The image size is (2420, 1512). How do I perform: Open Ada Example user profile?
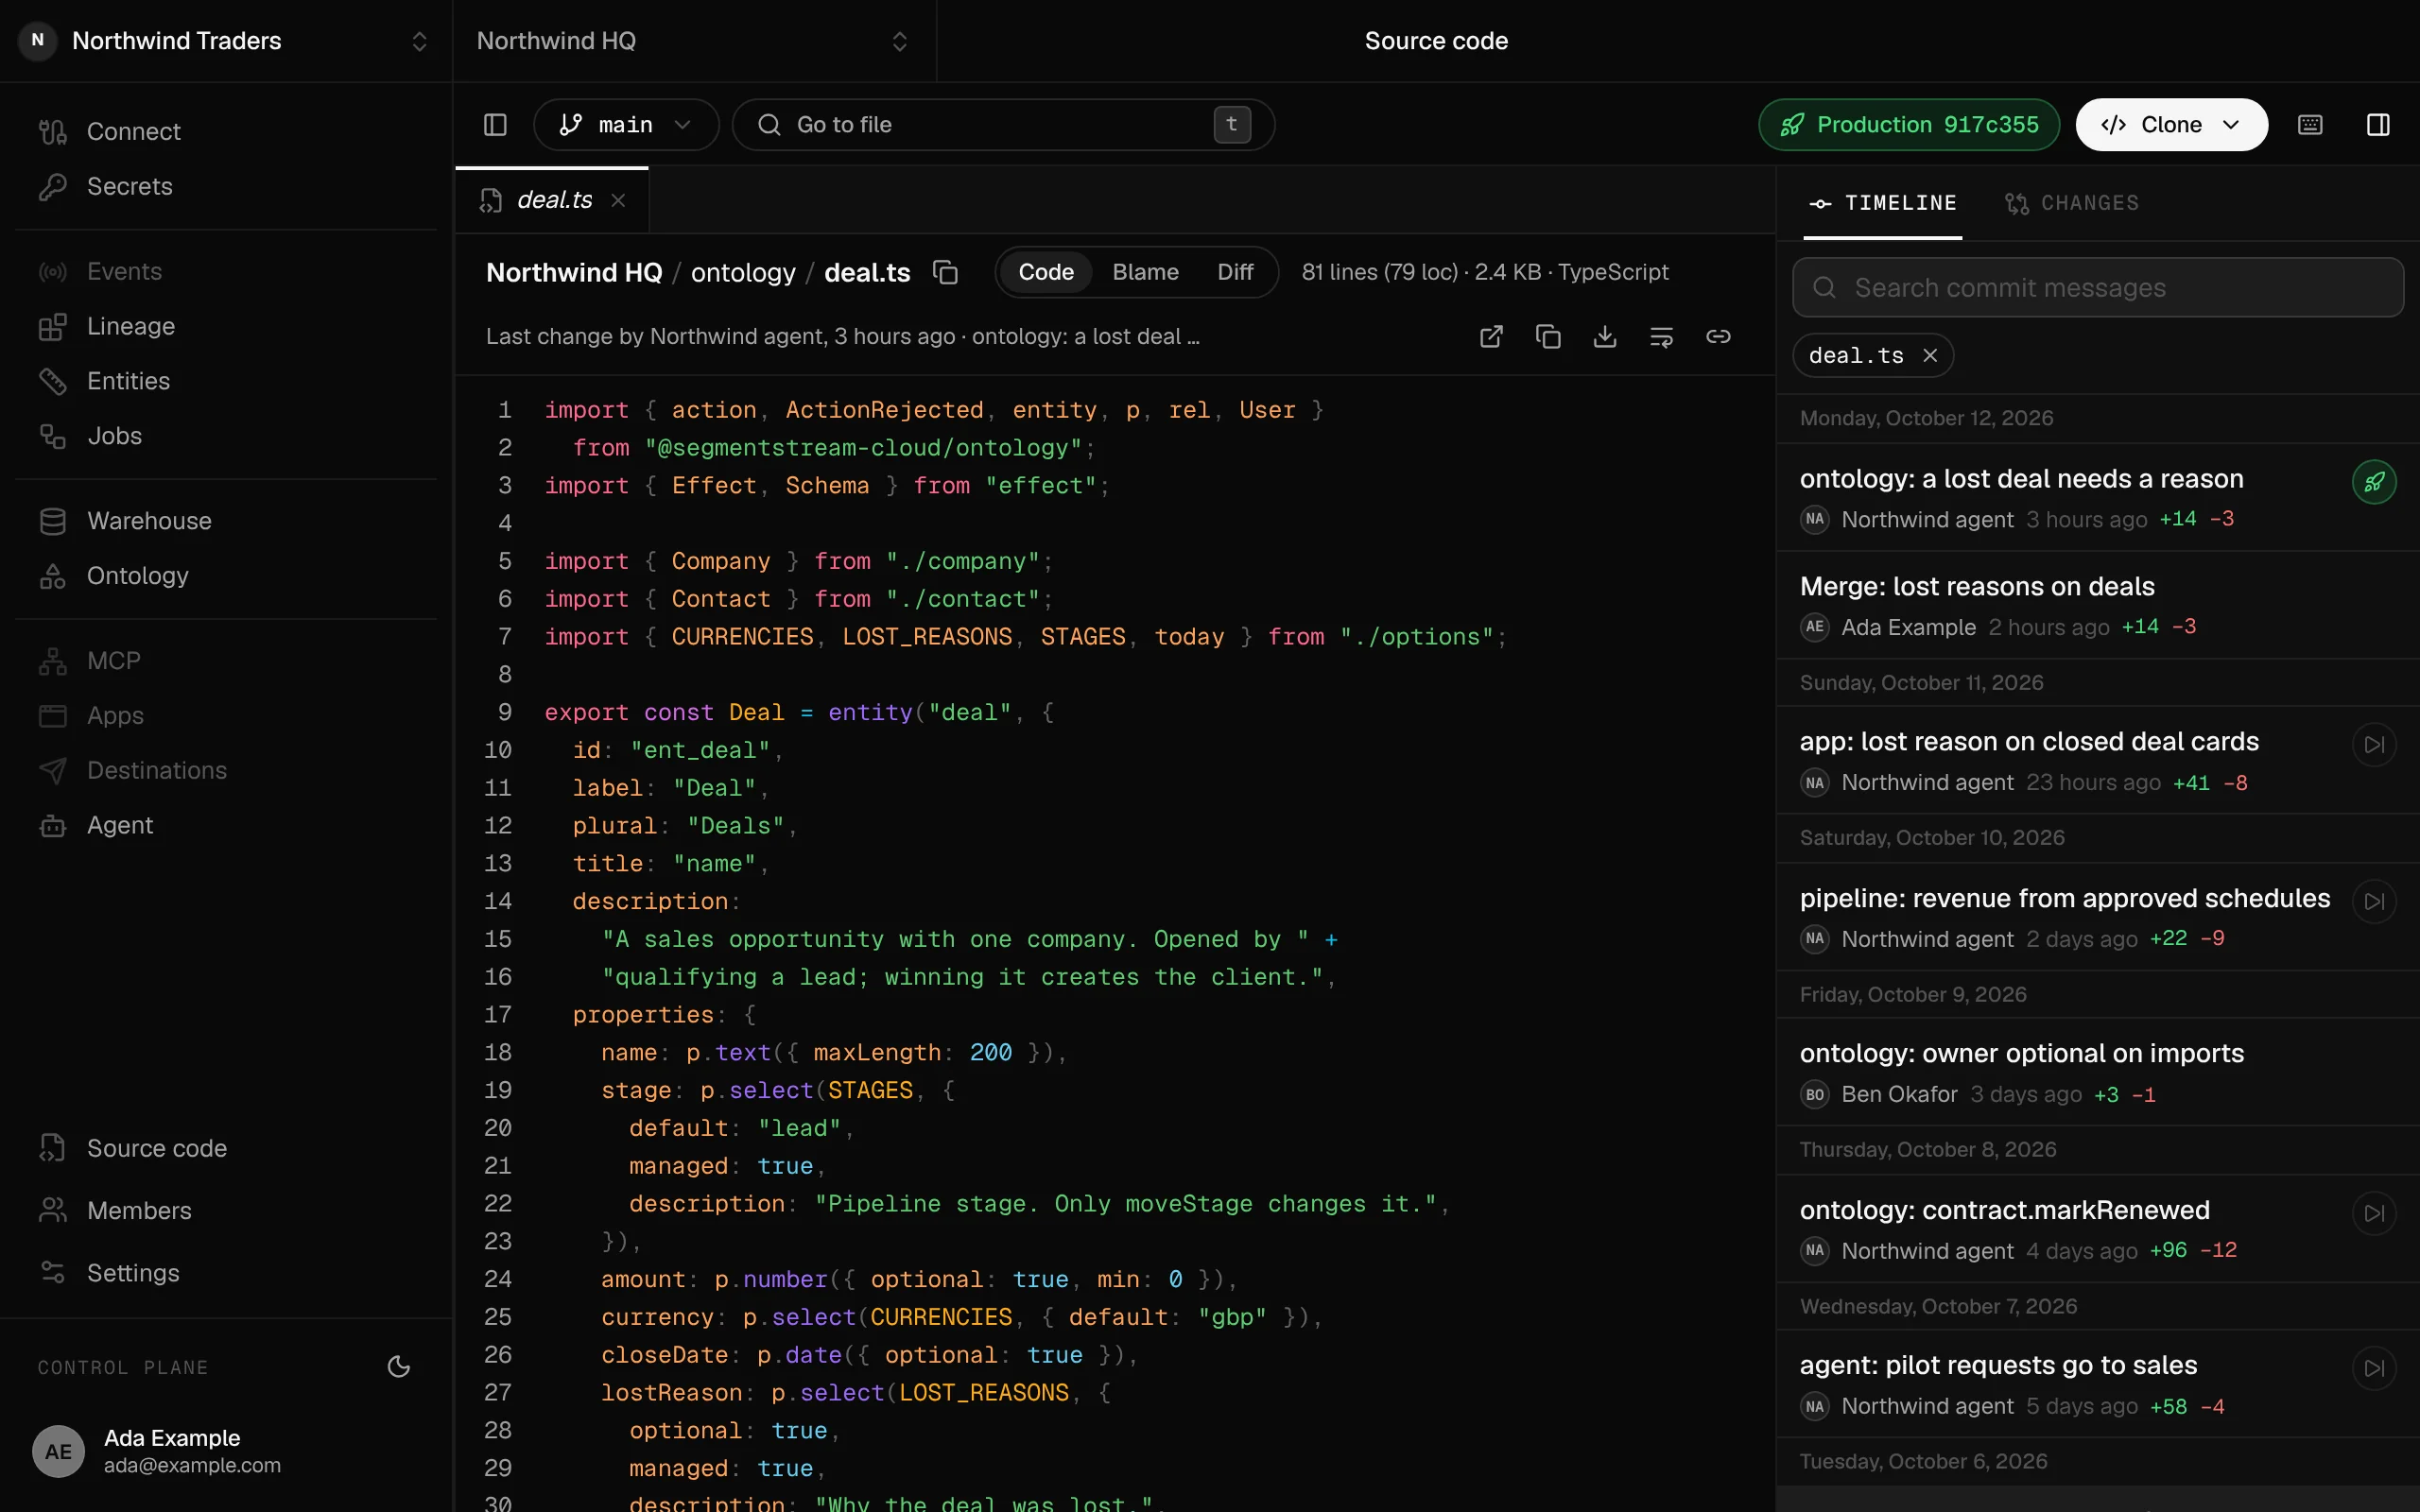click(226, 1450)
